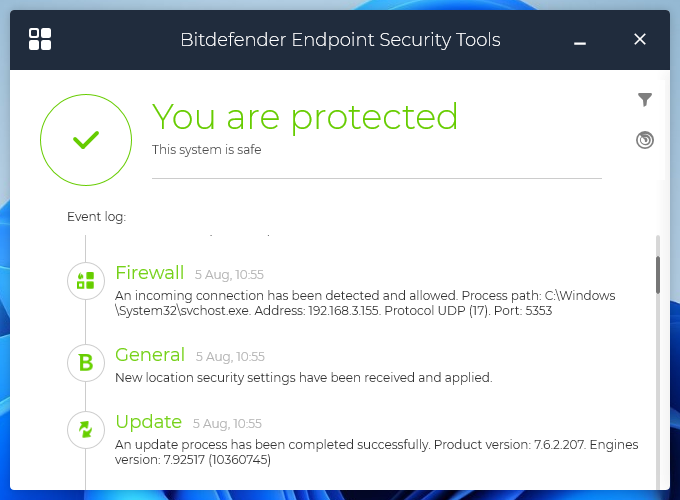Open the scan actions radar icon

645,140
